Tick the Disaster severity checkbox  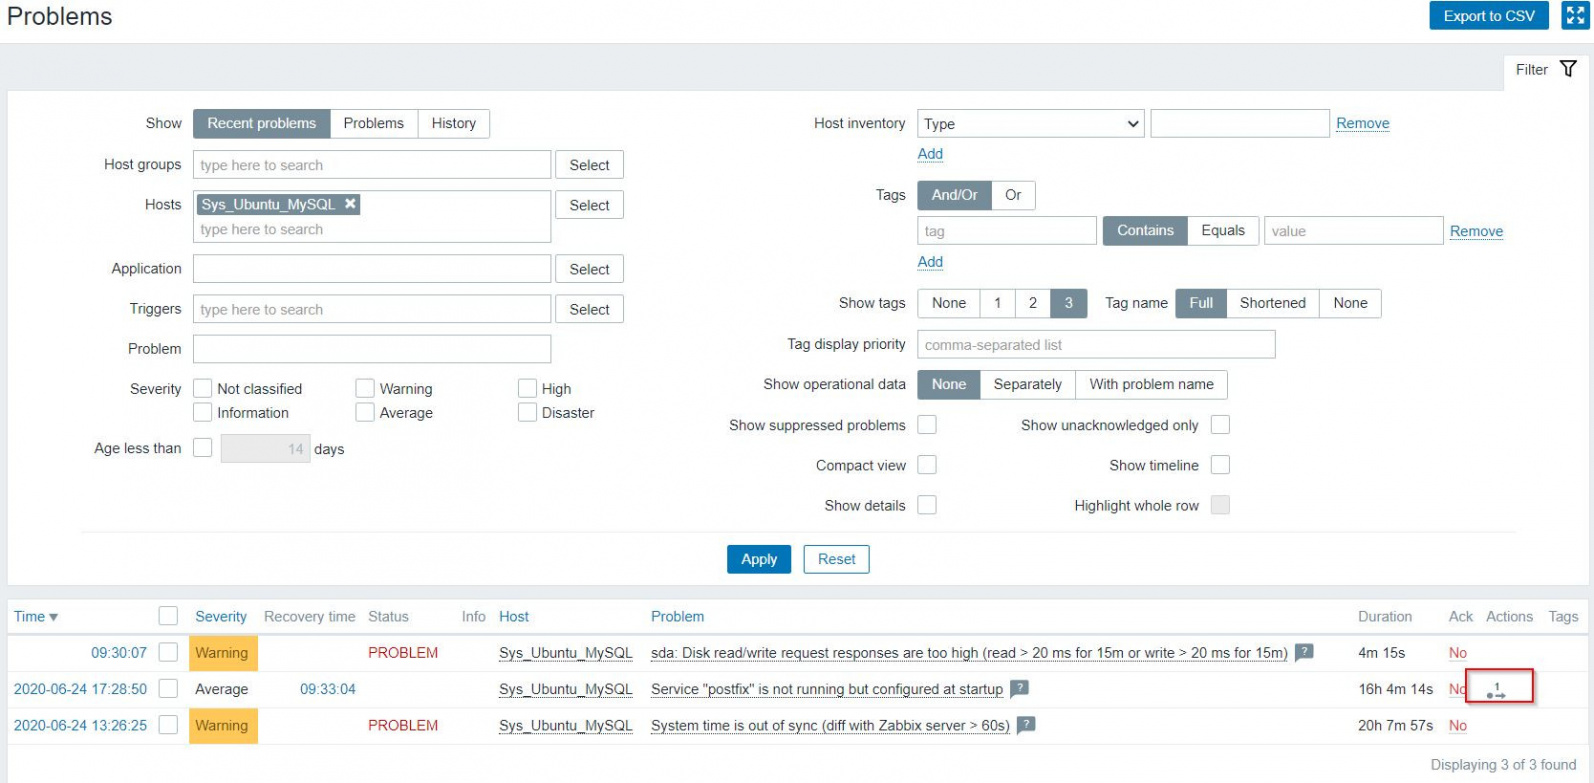[527, 413]
